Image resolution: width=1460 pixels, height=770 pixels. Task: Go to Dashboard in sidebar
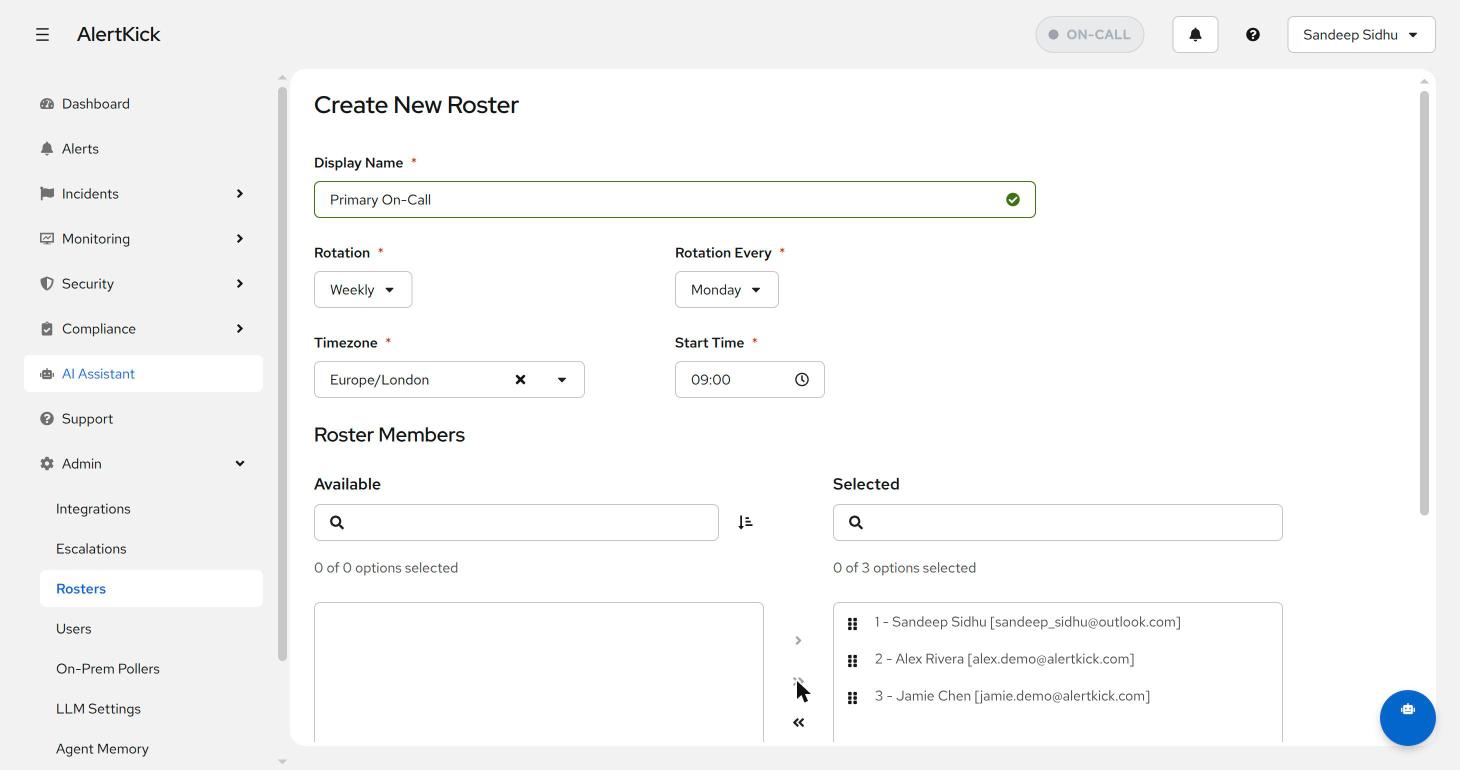pos(143,104)
